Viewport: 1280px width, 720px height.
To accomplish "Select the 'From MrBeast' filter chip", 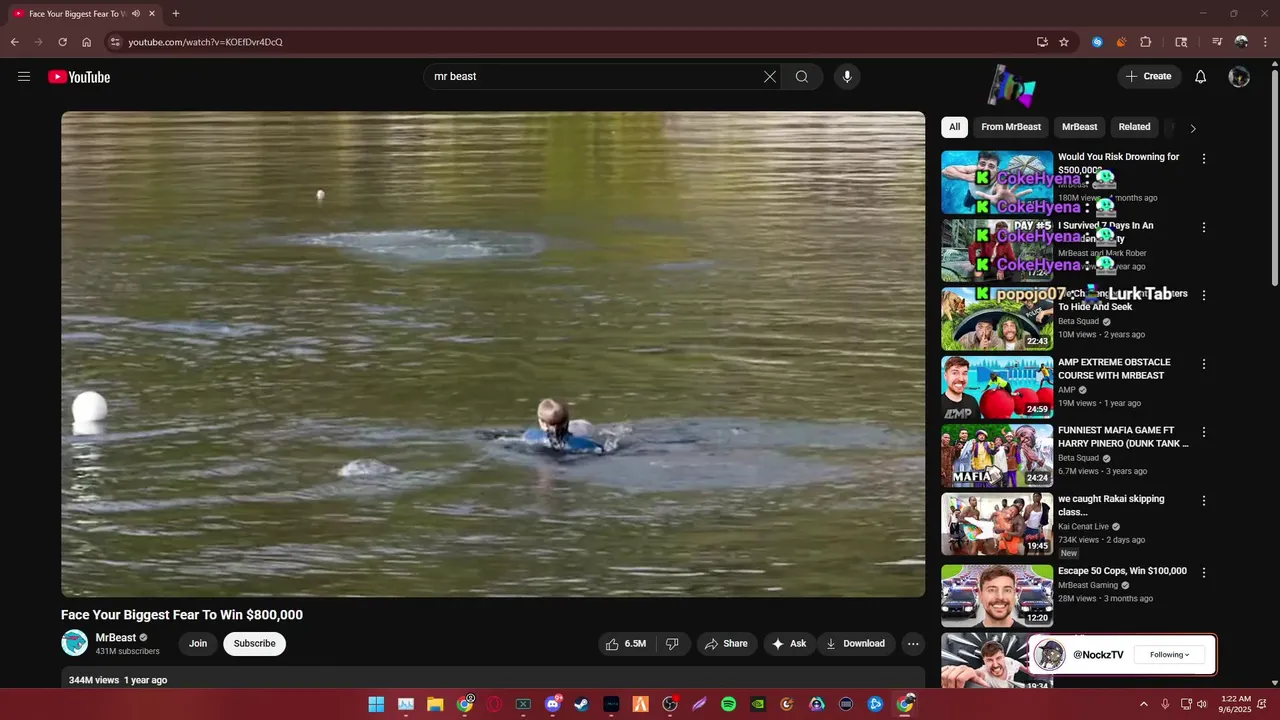I will (x=1011, y=127).
